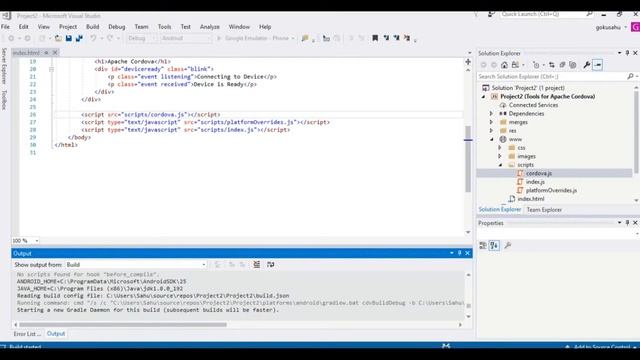Click the feedback icon beside Quick Launch
The height and width of the screenshot is (360, 640).
pyautogui.click(x=491, y=14)
